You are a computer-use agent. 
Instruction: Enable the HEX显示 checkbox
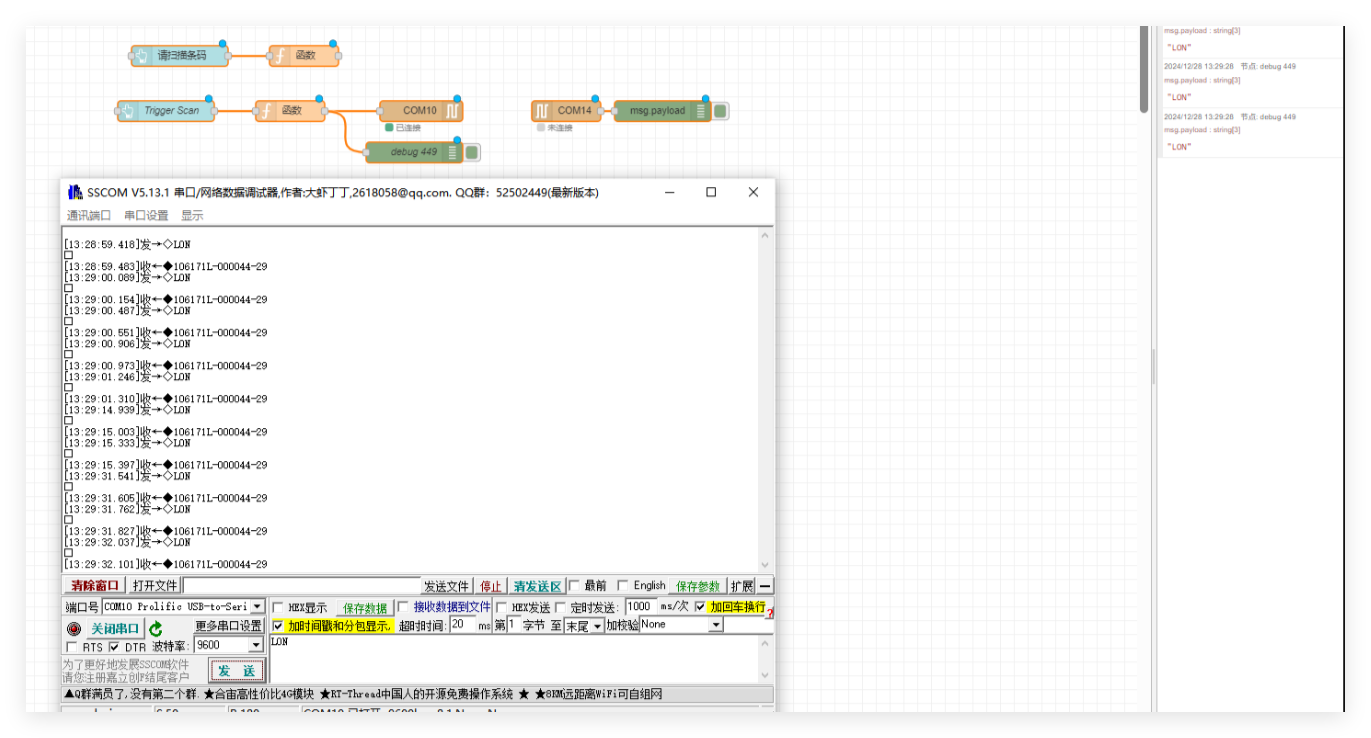point(278,608)
